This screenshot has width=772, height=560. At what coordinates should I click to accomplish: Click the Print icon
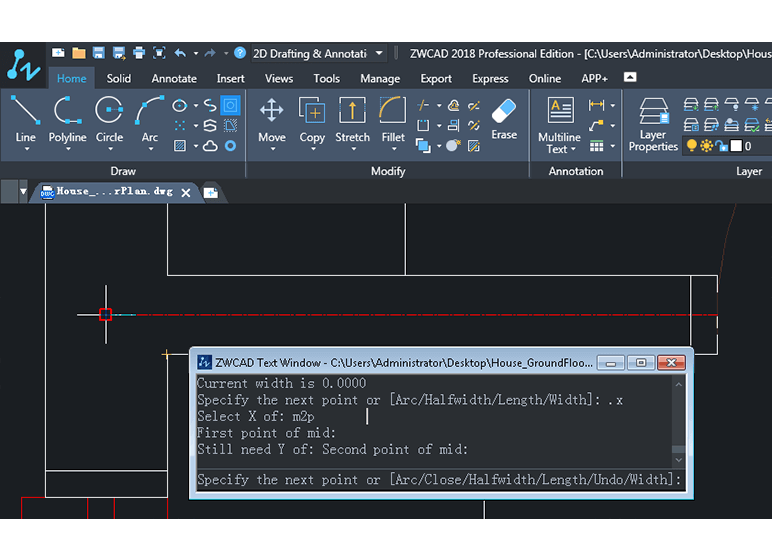(139, 53)
